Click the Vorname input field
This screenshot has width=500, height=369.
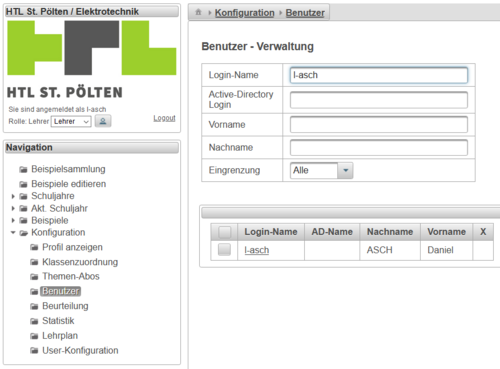pos(379,124)
